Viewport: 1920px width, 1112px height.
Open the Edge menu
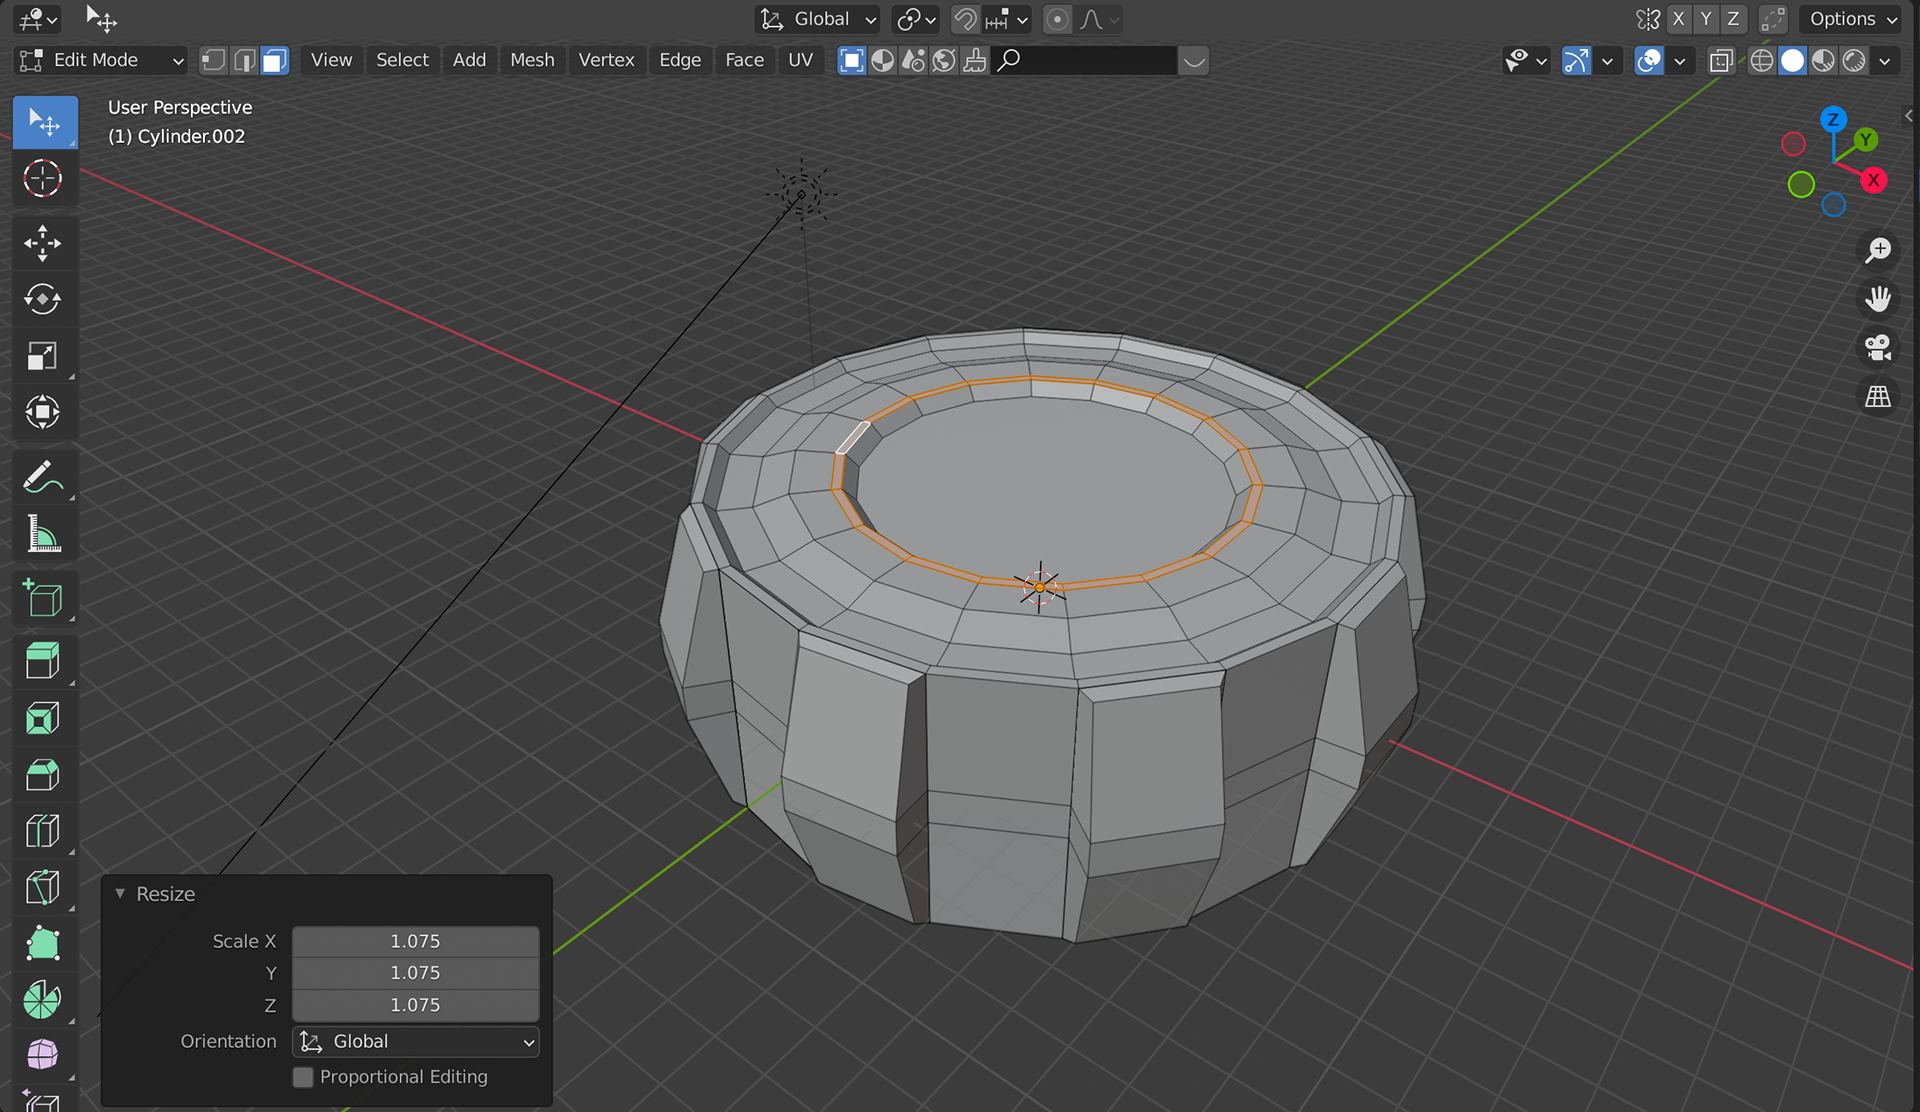click(680, 61)
